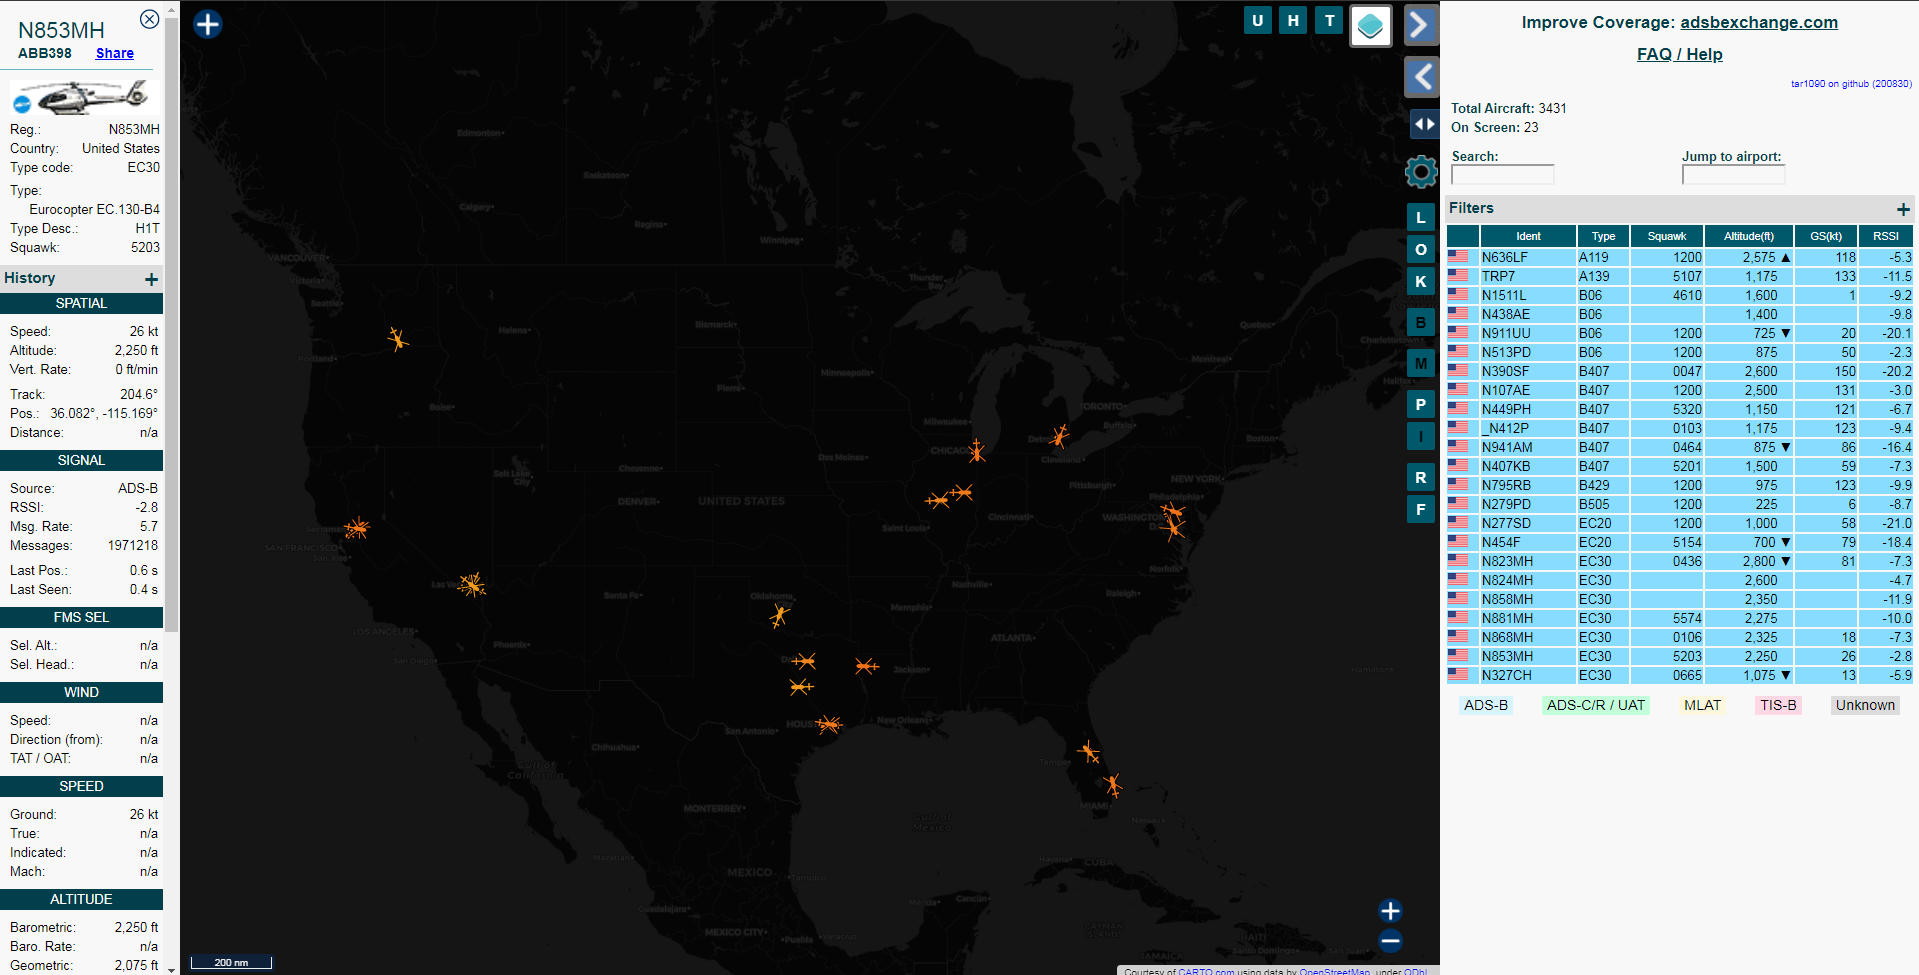
Task: Sort table by GS(kt) column
Action: (x=1826, y=236)
